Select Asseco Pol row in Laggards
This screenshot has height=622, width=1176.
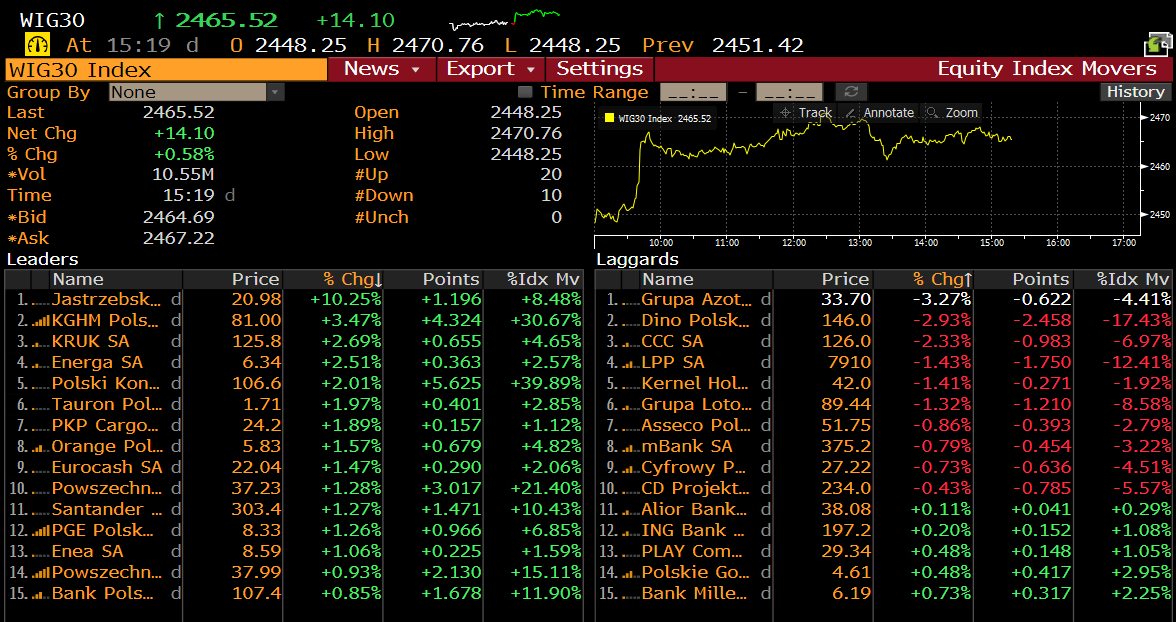(x=884, y=425)
